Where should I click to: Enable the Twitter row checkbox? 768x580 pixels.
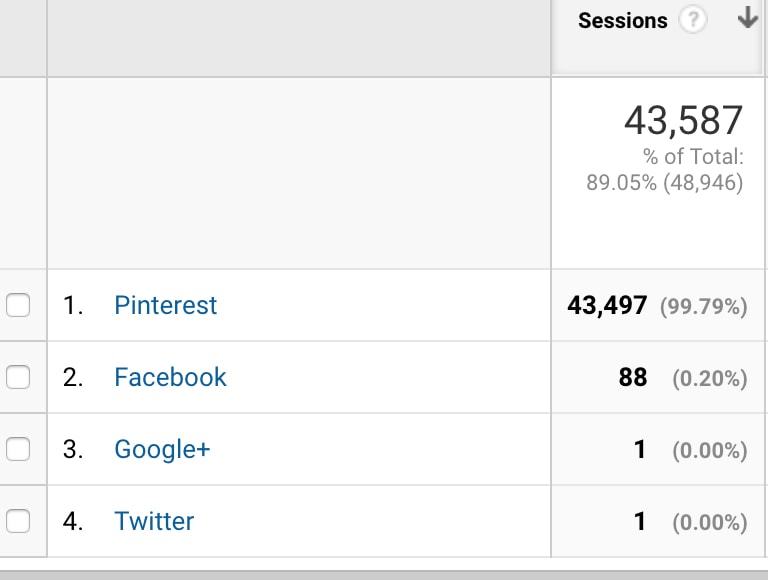click(18, 521)
